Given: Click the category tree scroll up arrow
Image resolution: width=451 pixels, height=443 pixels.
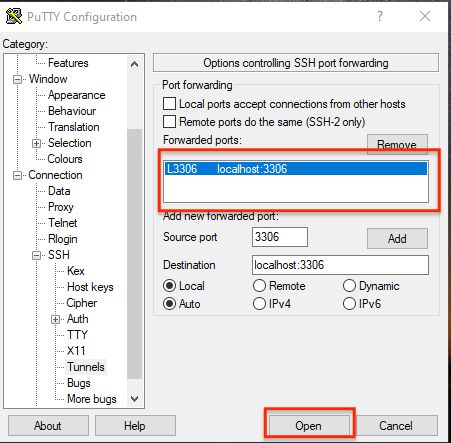Looking at the screenshot, I should click(x=134, y=64).
